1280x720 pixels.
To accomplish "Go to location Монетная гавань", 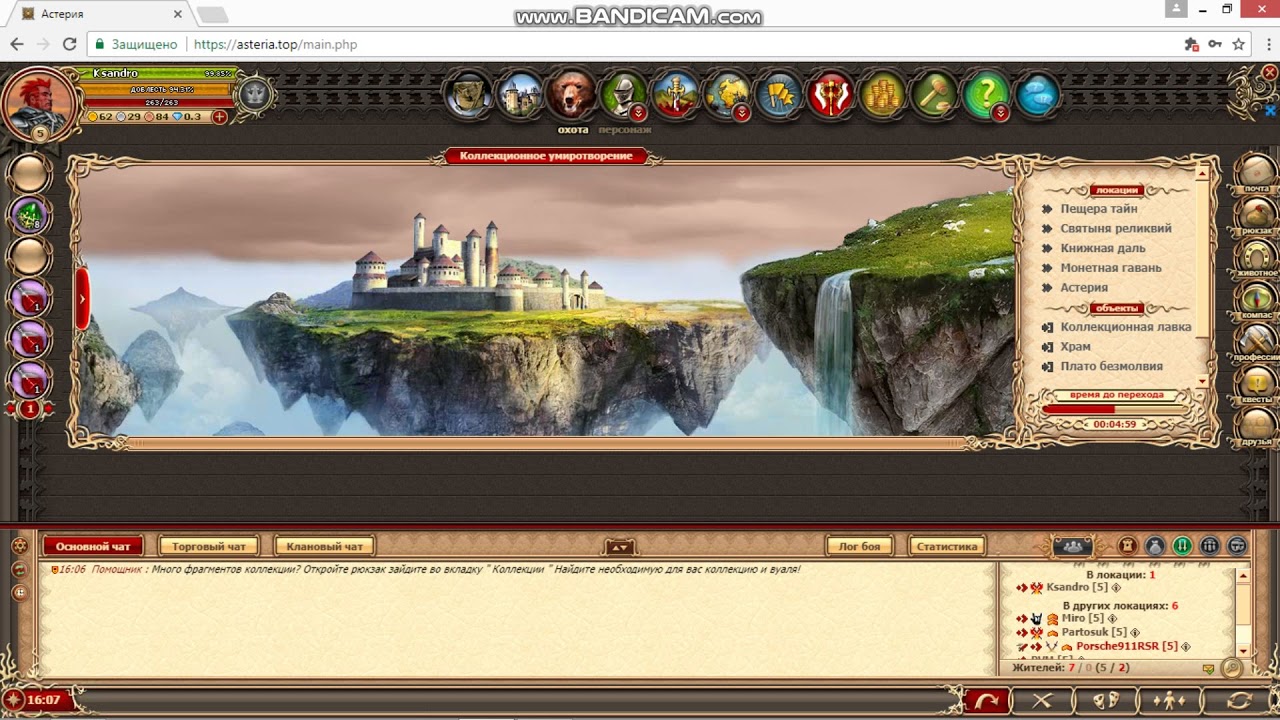I will [1111, 268].
